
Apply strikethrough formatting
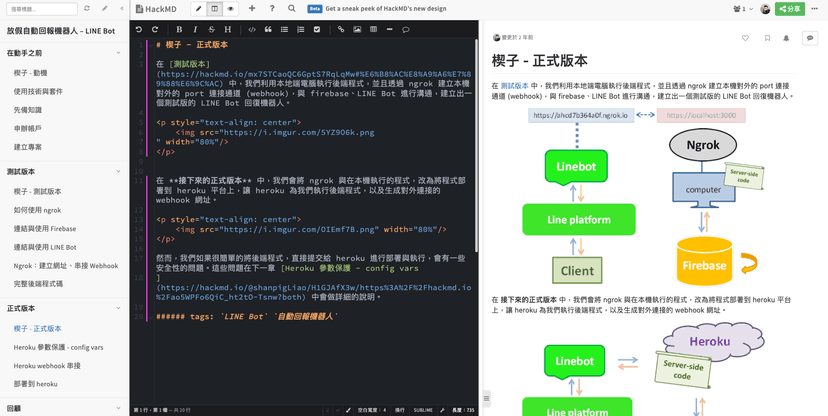pyautogui.click(x=211, y=30)
